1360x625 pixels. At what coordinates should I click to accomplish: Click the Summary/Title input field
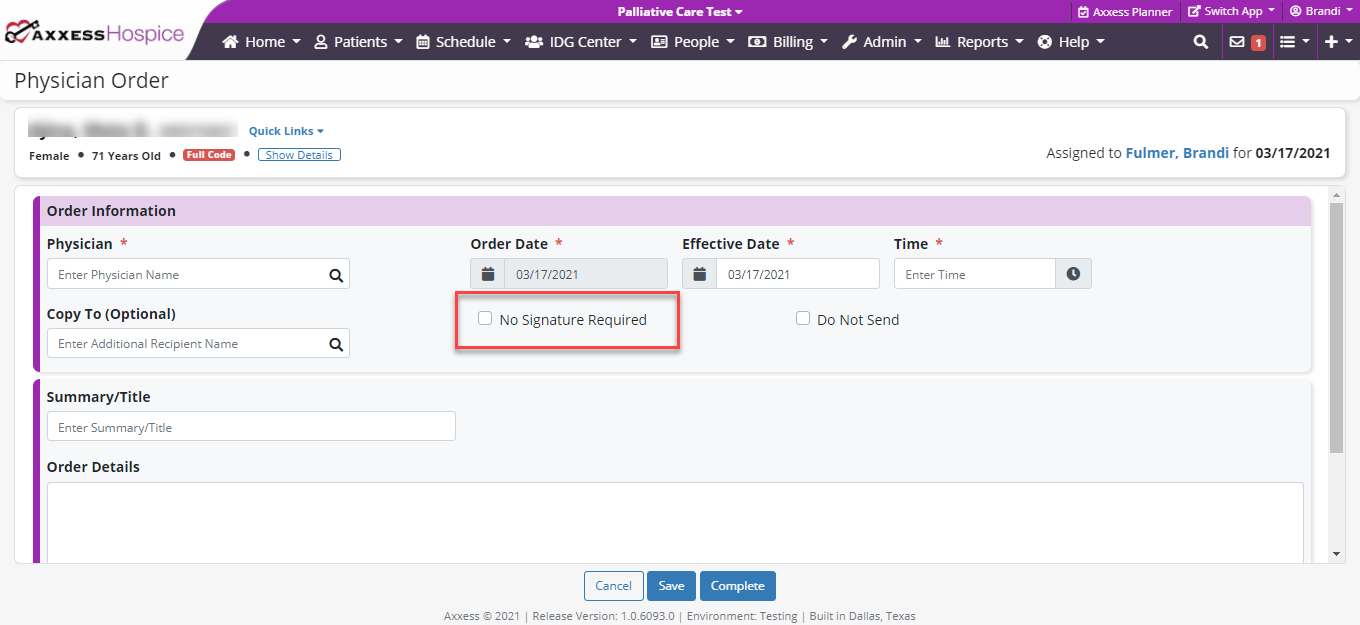point(251,427)
